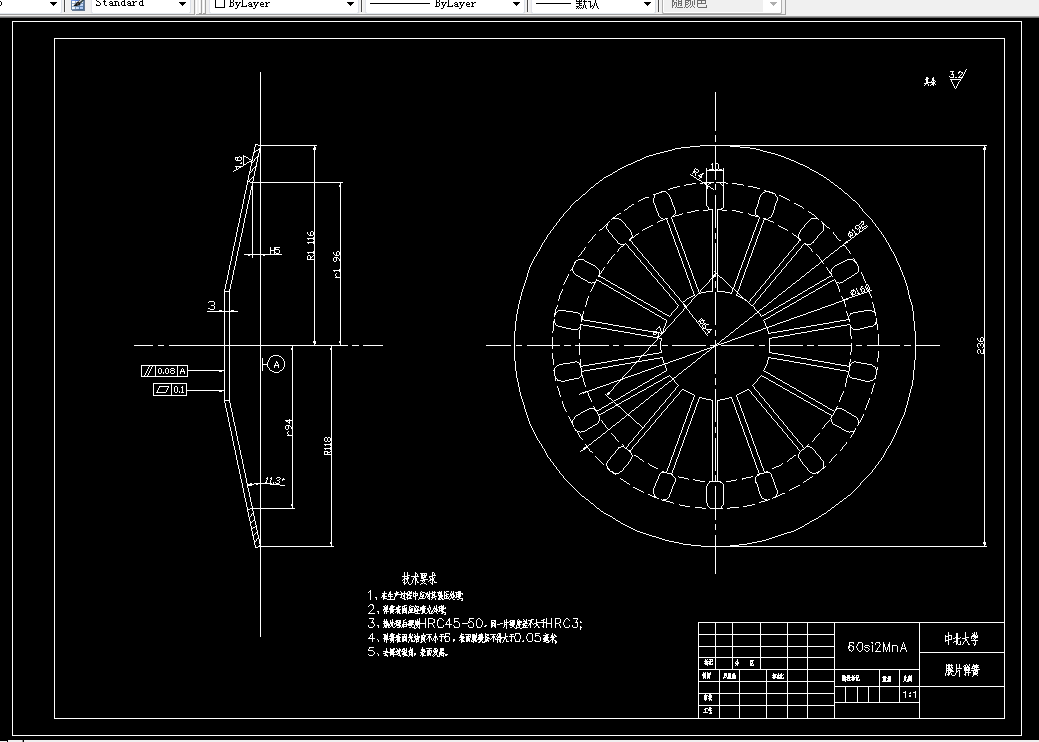Select the ø168 diameter dimension text
The height and width of the screenshot is (742, 1039).
pos(859,291)
